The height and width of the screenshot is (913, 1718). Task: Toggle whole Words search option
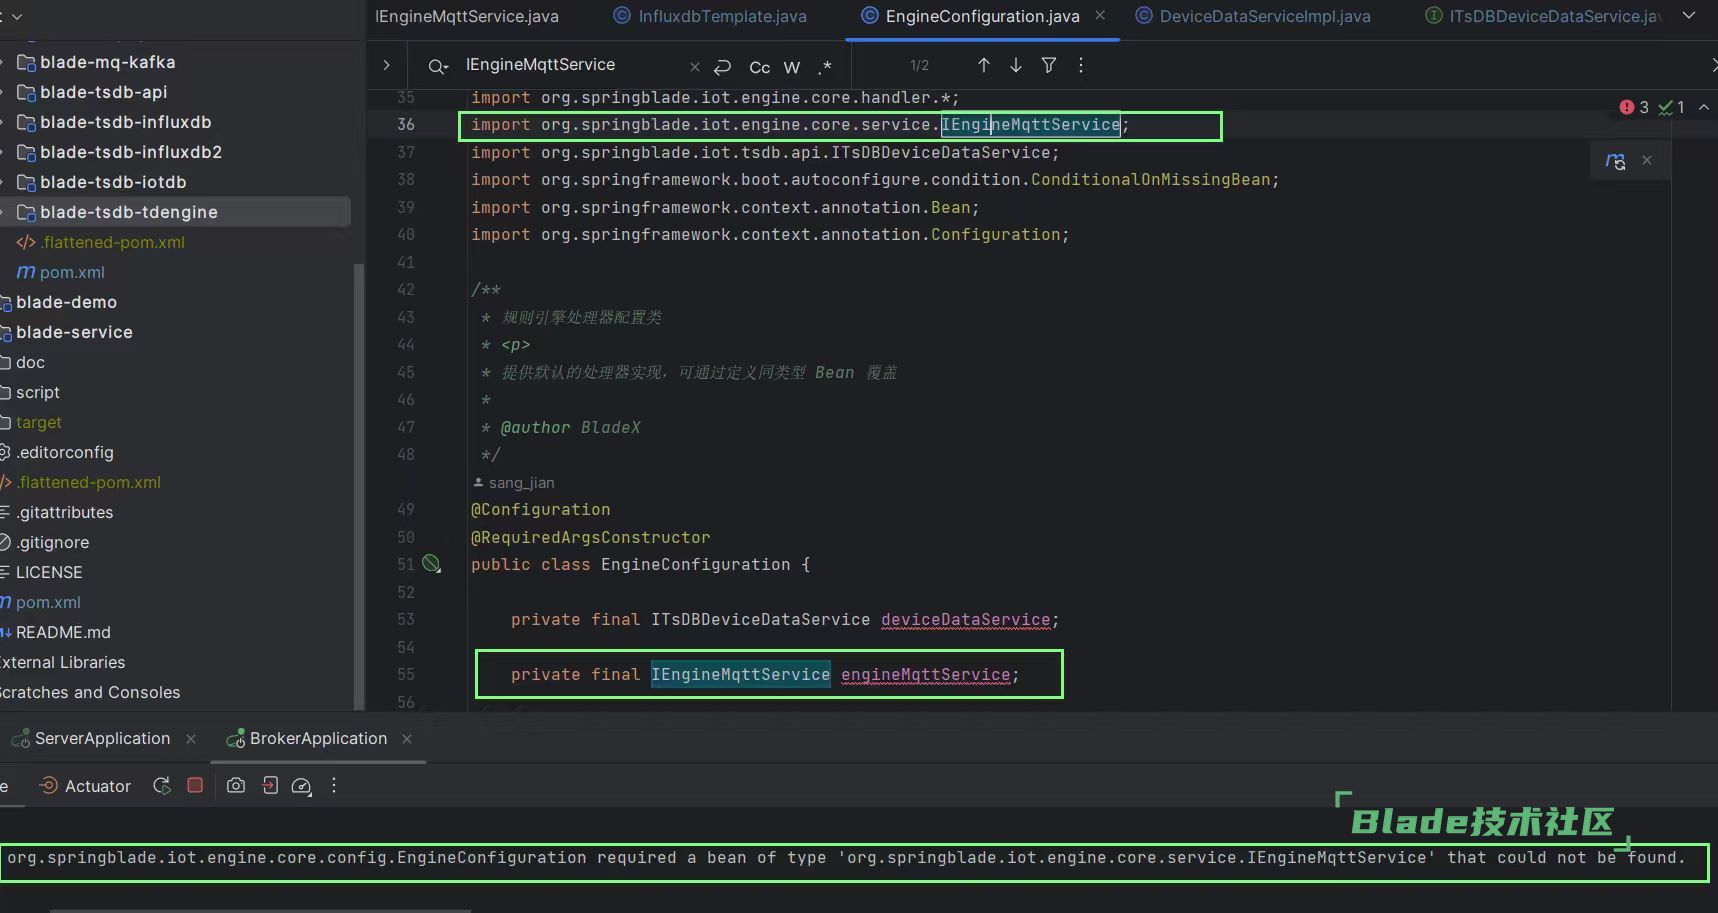point(791,67)
